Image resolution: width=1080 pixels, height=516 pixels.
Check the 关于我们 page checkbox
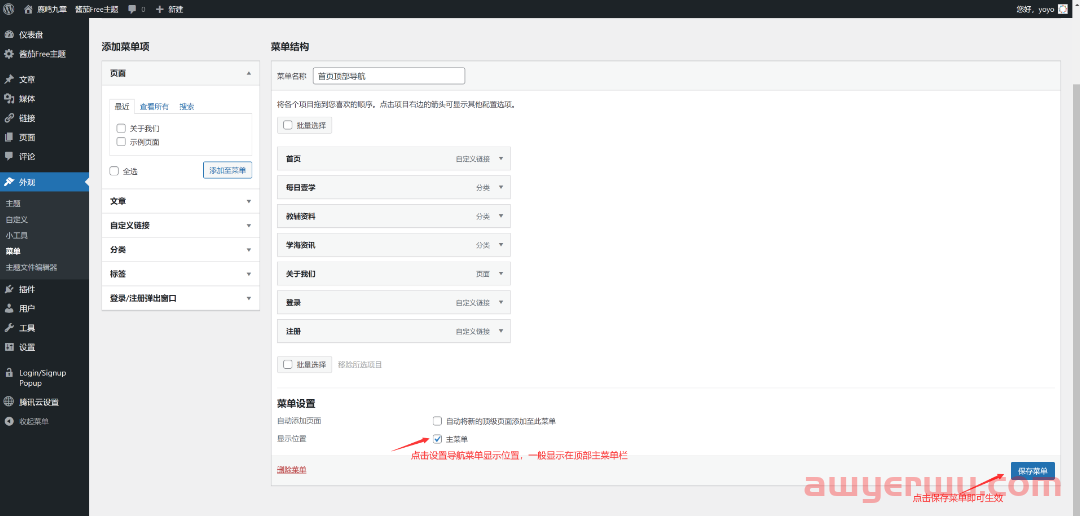(x=121, y=128)
